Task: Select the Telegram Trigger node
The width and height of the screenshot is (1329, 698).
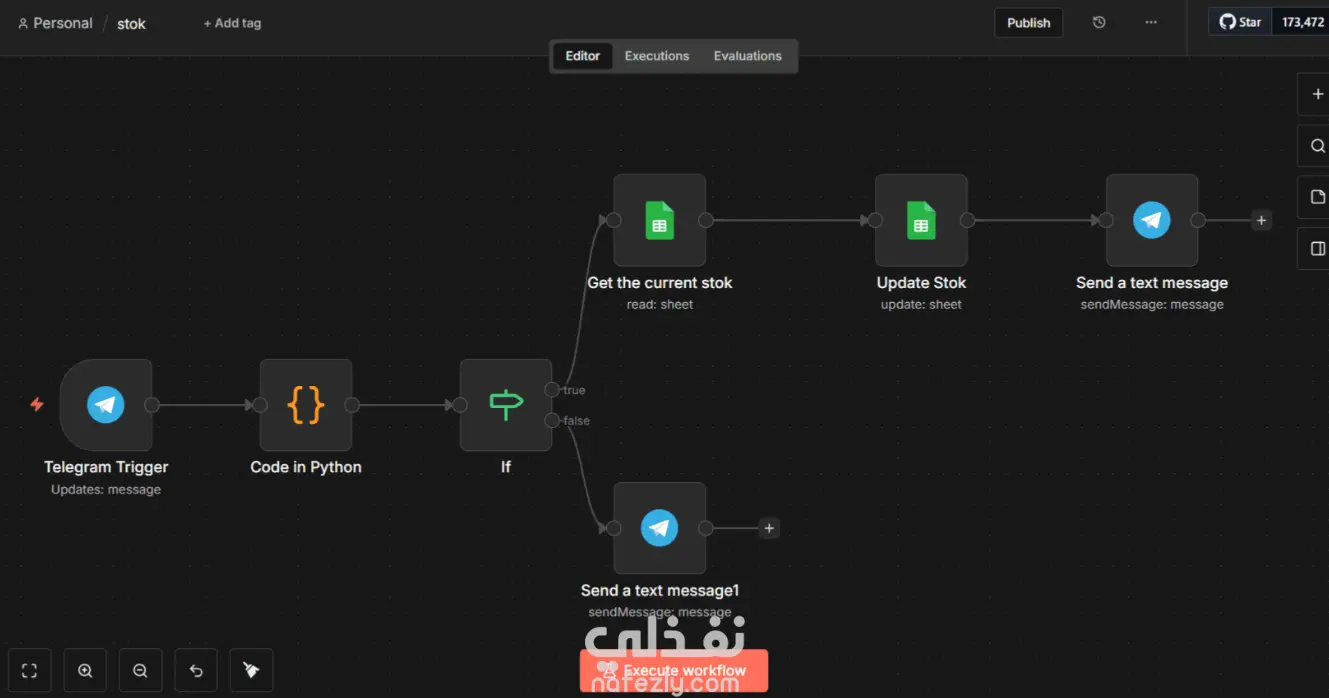Action: click(x=106, y=405)
